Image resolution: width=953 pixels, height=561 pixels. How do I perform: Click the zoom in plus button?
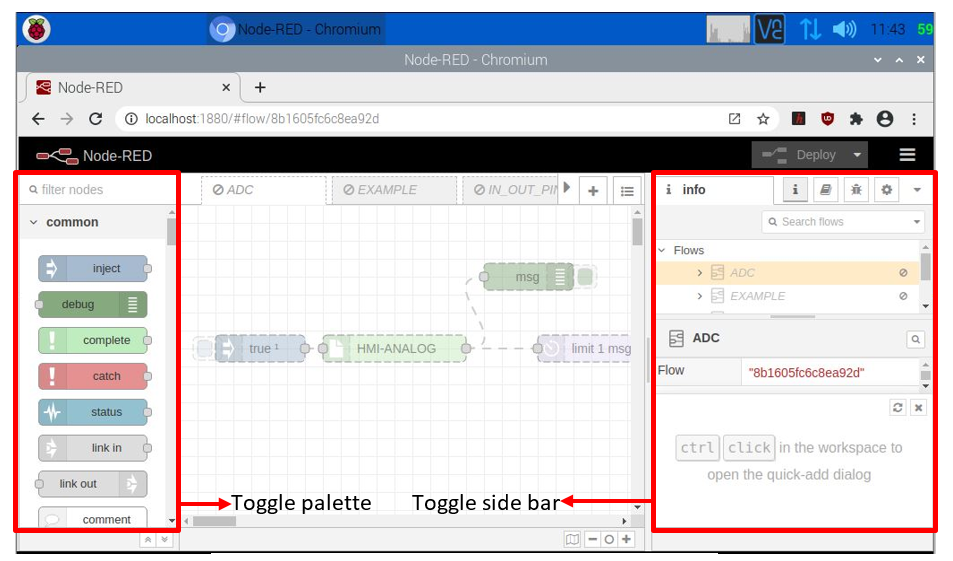click(x=626, y=539)
